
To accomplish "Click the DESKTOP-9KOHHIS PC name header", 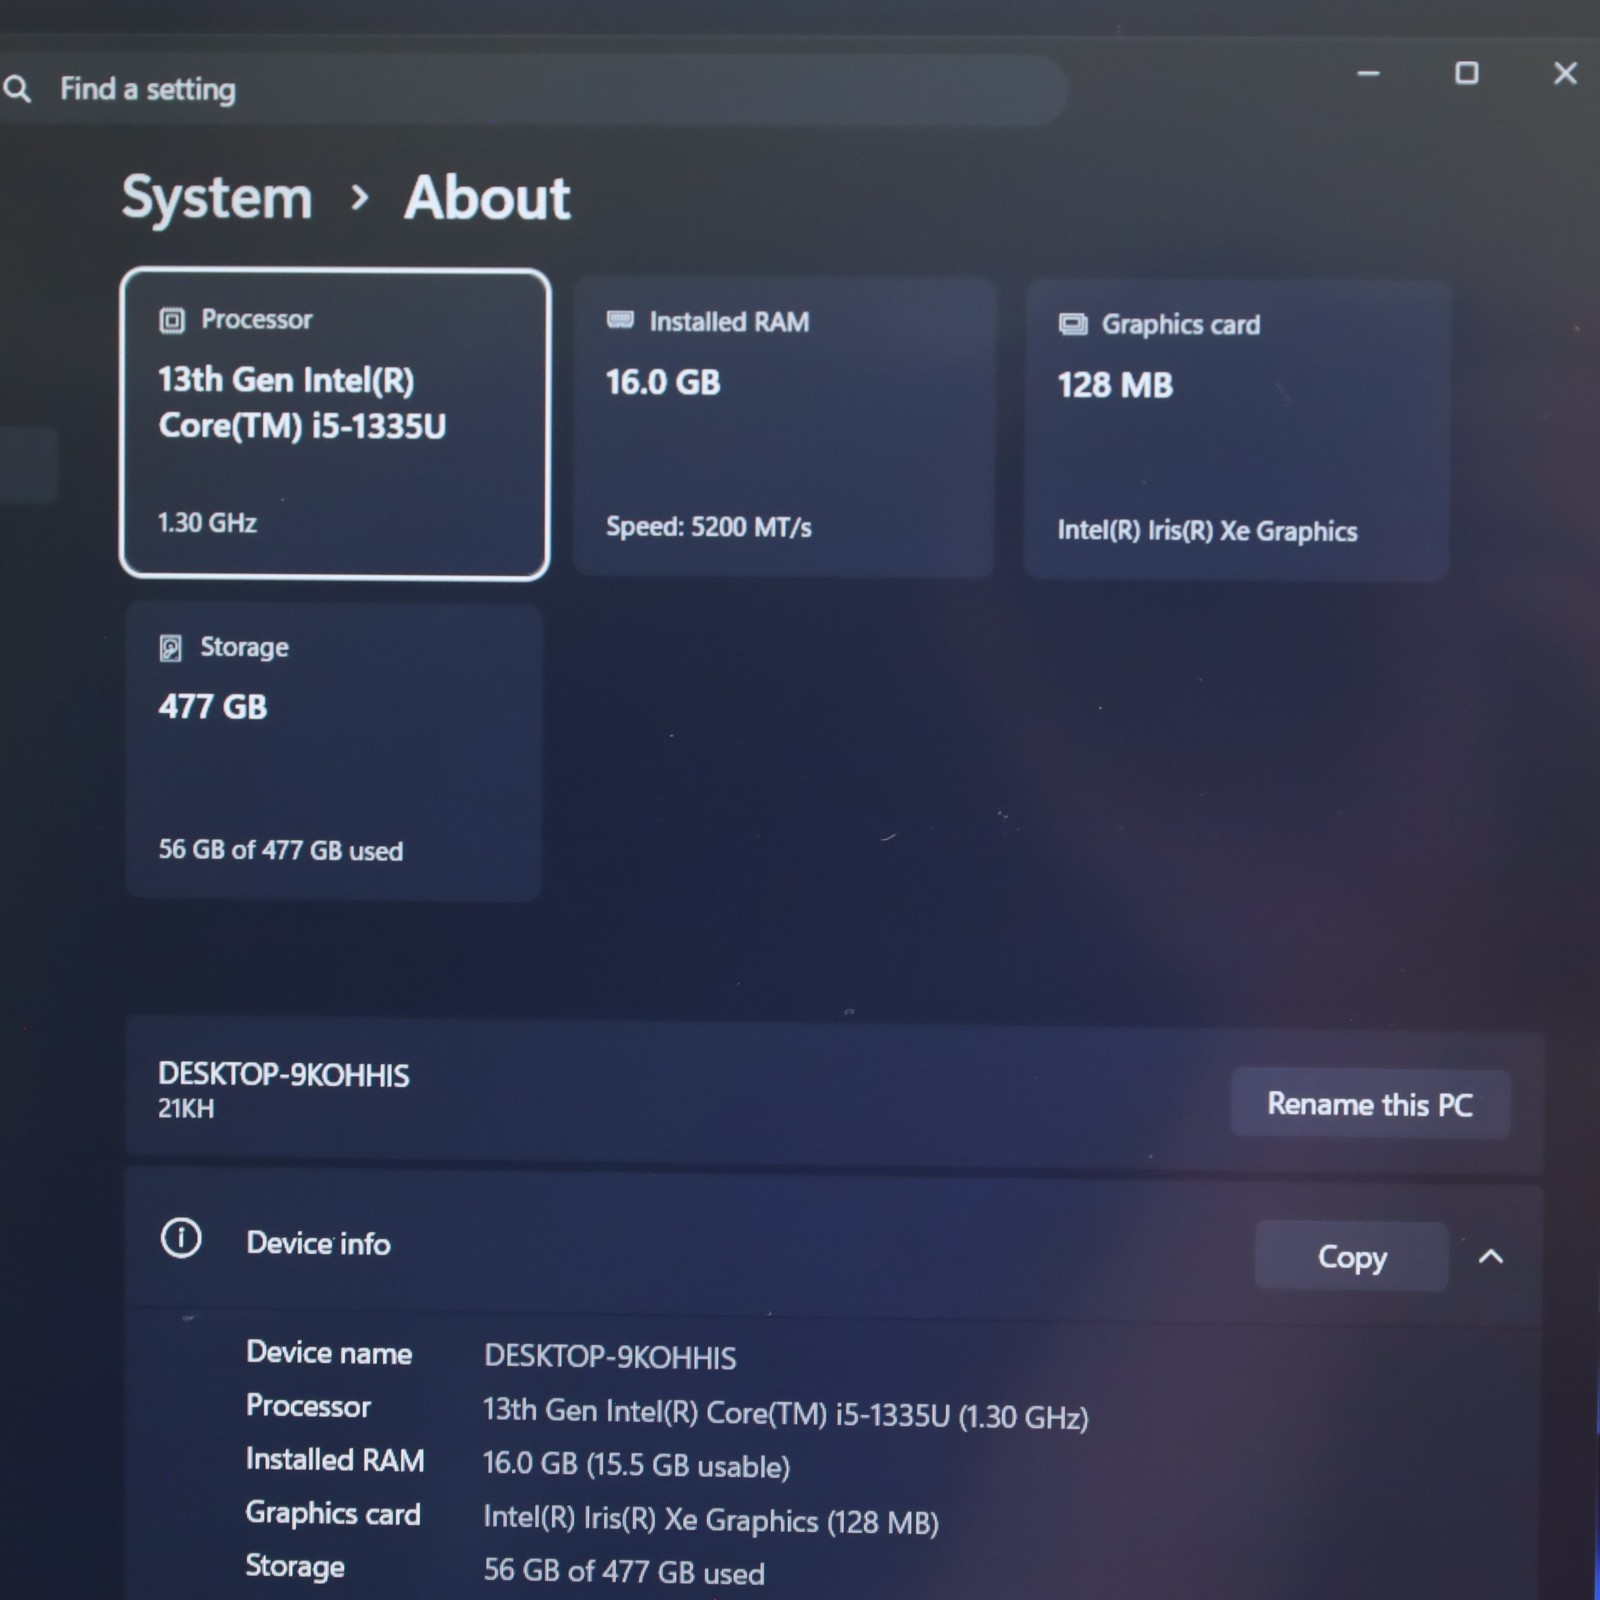I will [284, 1074].
